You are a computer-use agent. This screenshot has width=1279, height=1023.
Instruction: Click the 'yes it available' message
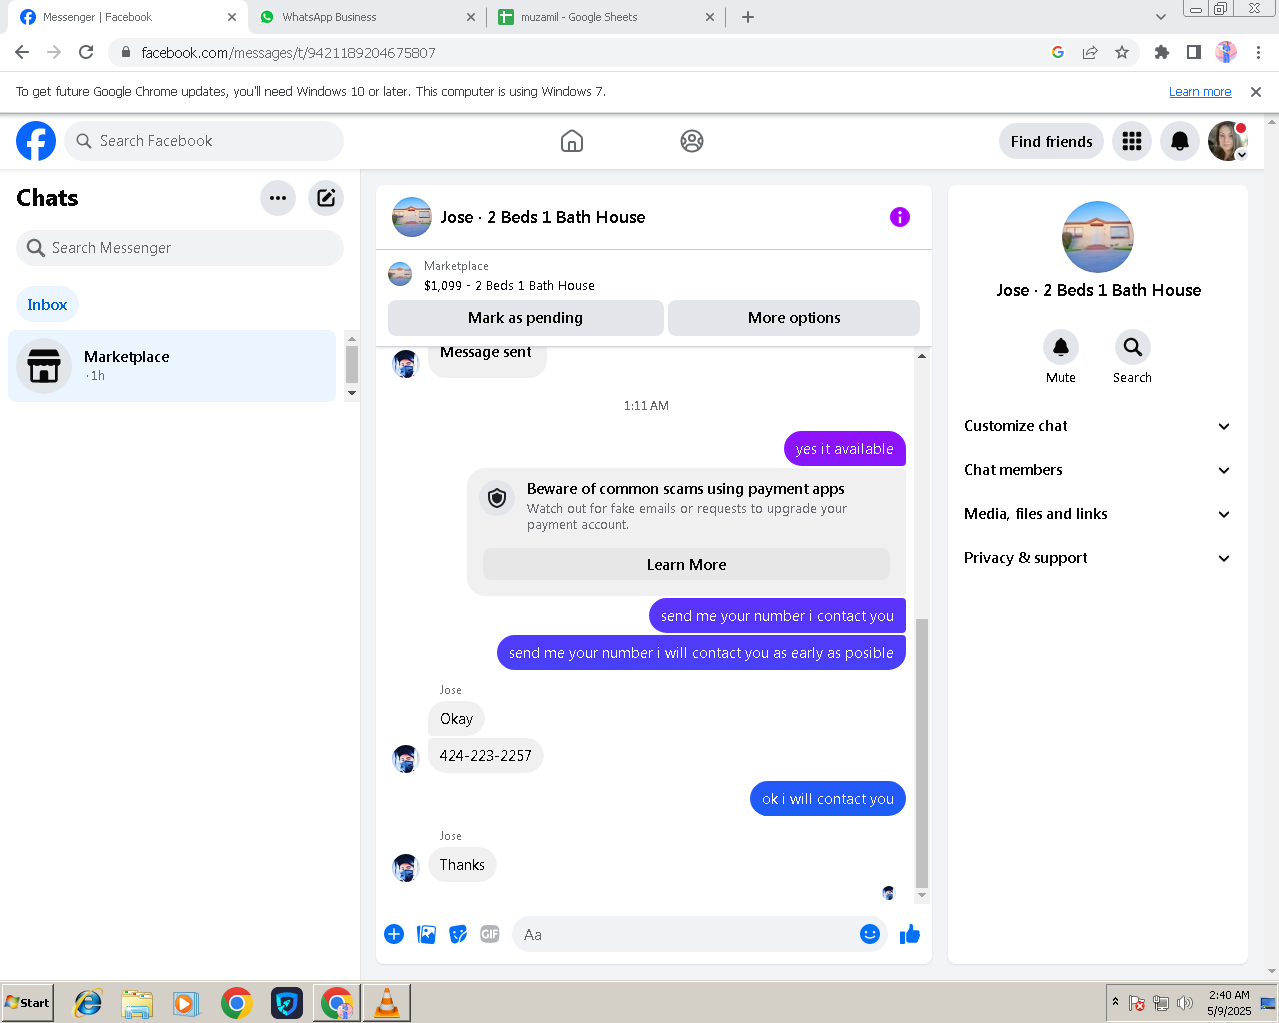[845, 449]
